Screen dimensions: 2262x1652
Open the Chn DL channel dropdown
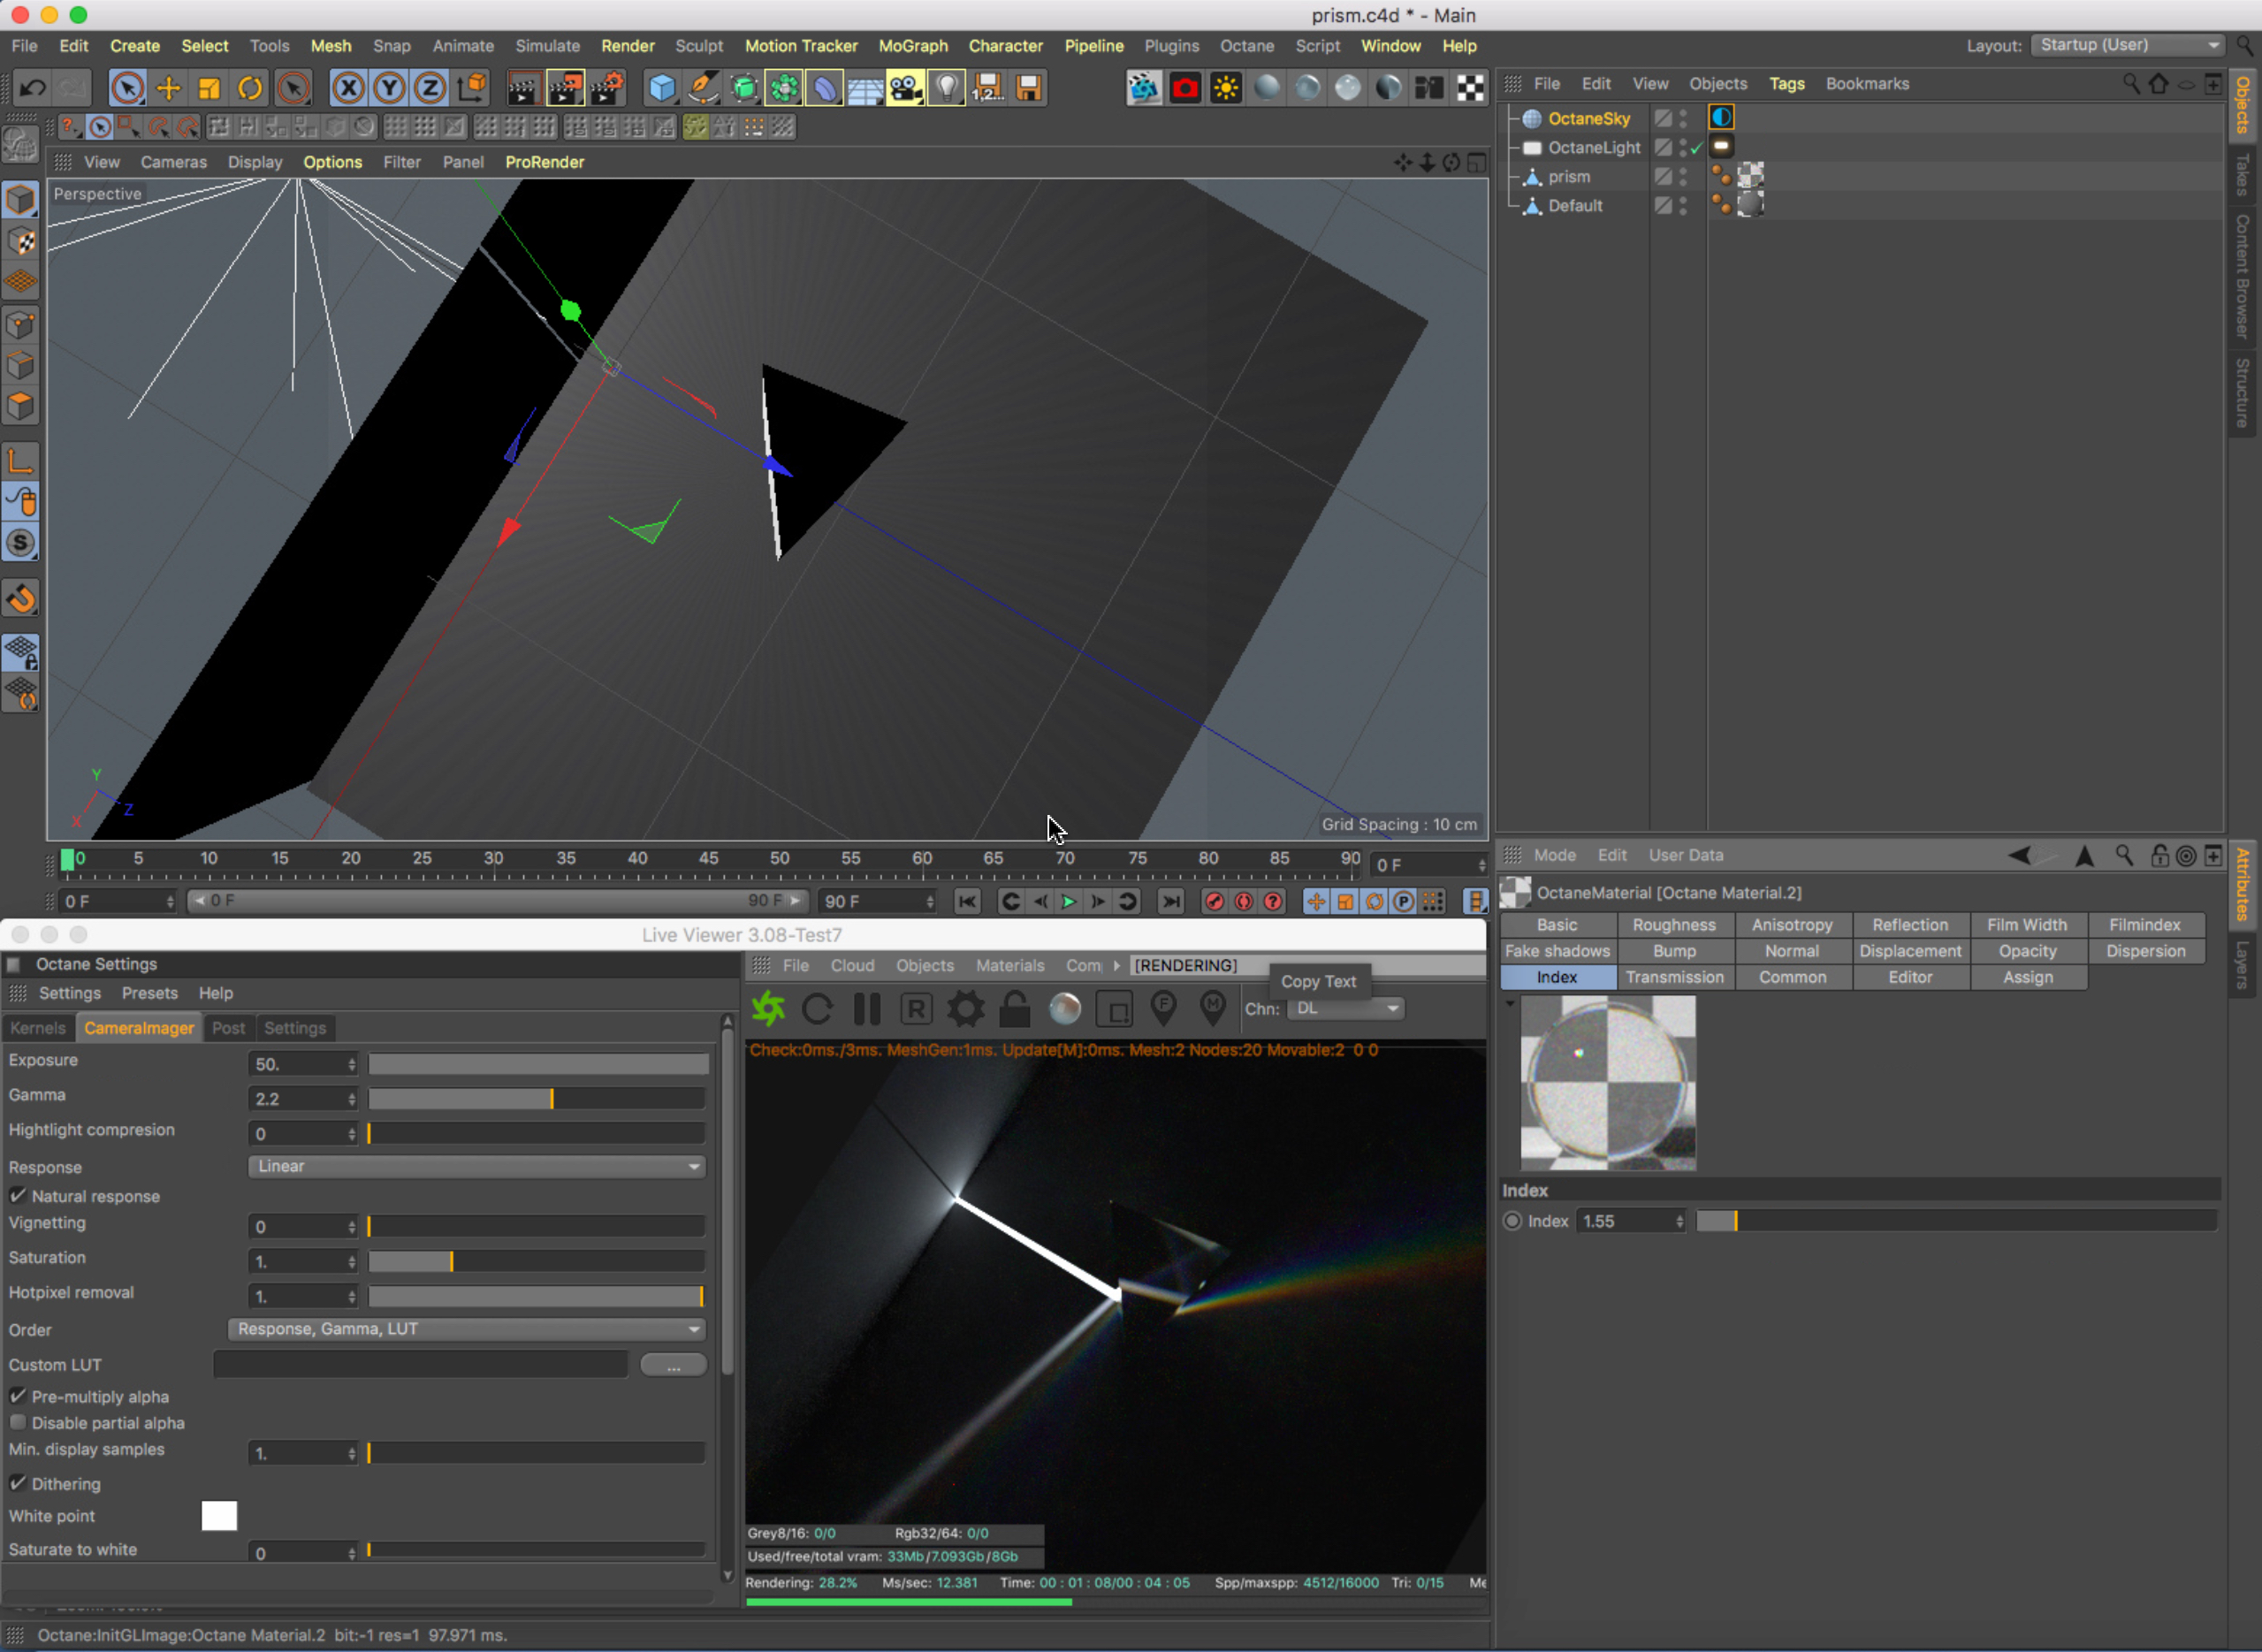1345,1009
